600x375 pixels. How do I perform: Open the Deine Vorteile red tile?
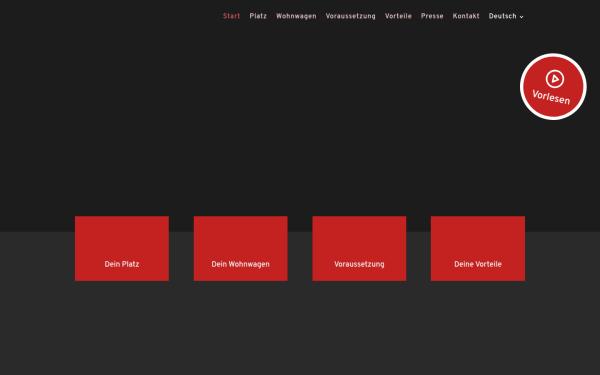(x=478, y=248)
